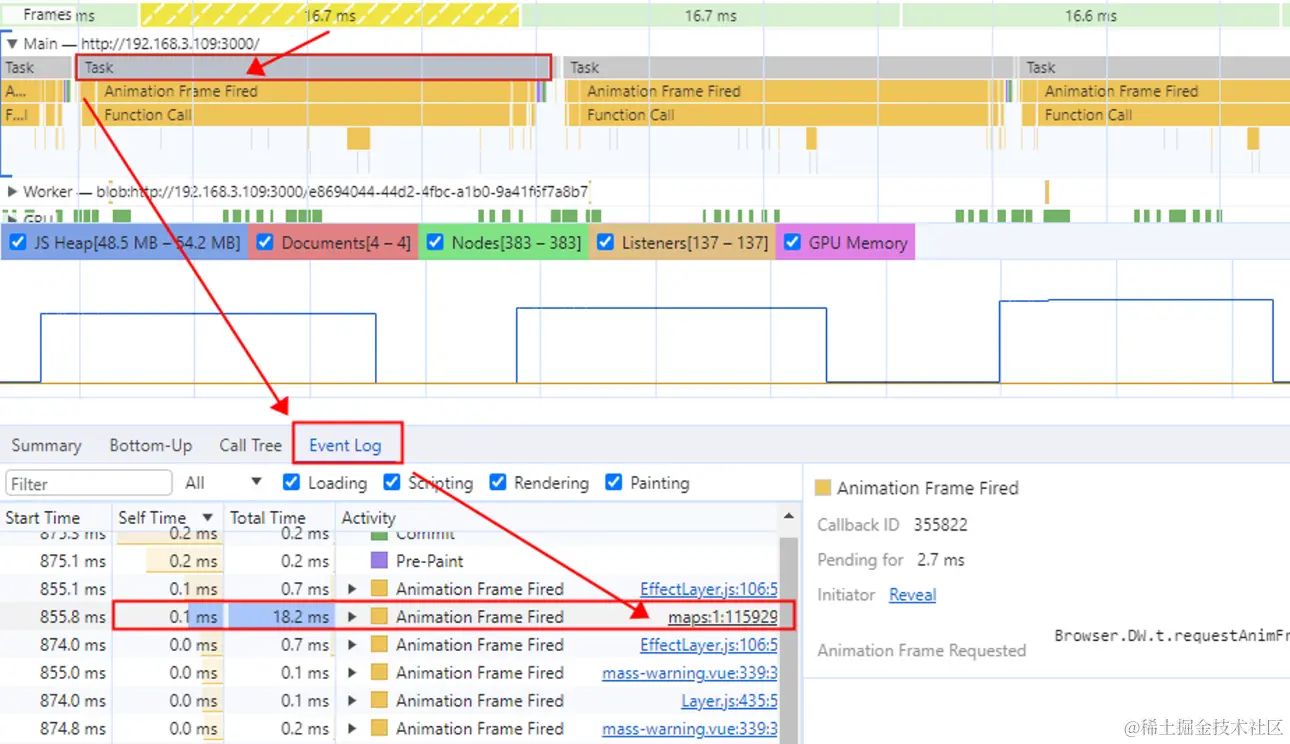Viewport: 1290px width, 744px height.
Task: Toggle the Painting filter checkbox
Action: (x=613, y=482)
